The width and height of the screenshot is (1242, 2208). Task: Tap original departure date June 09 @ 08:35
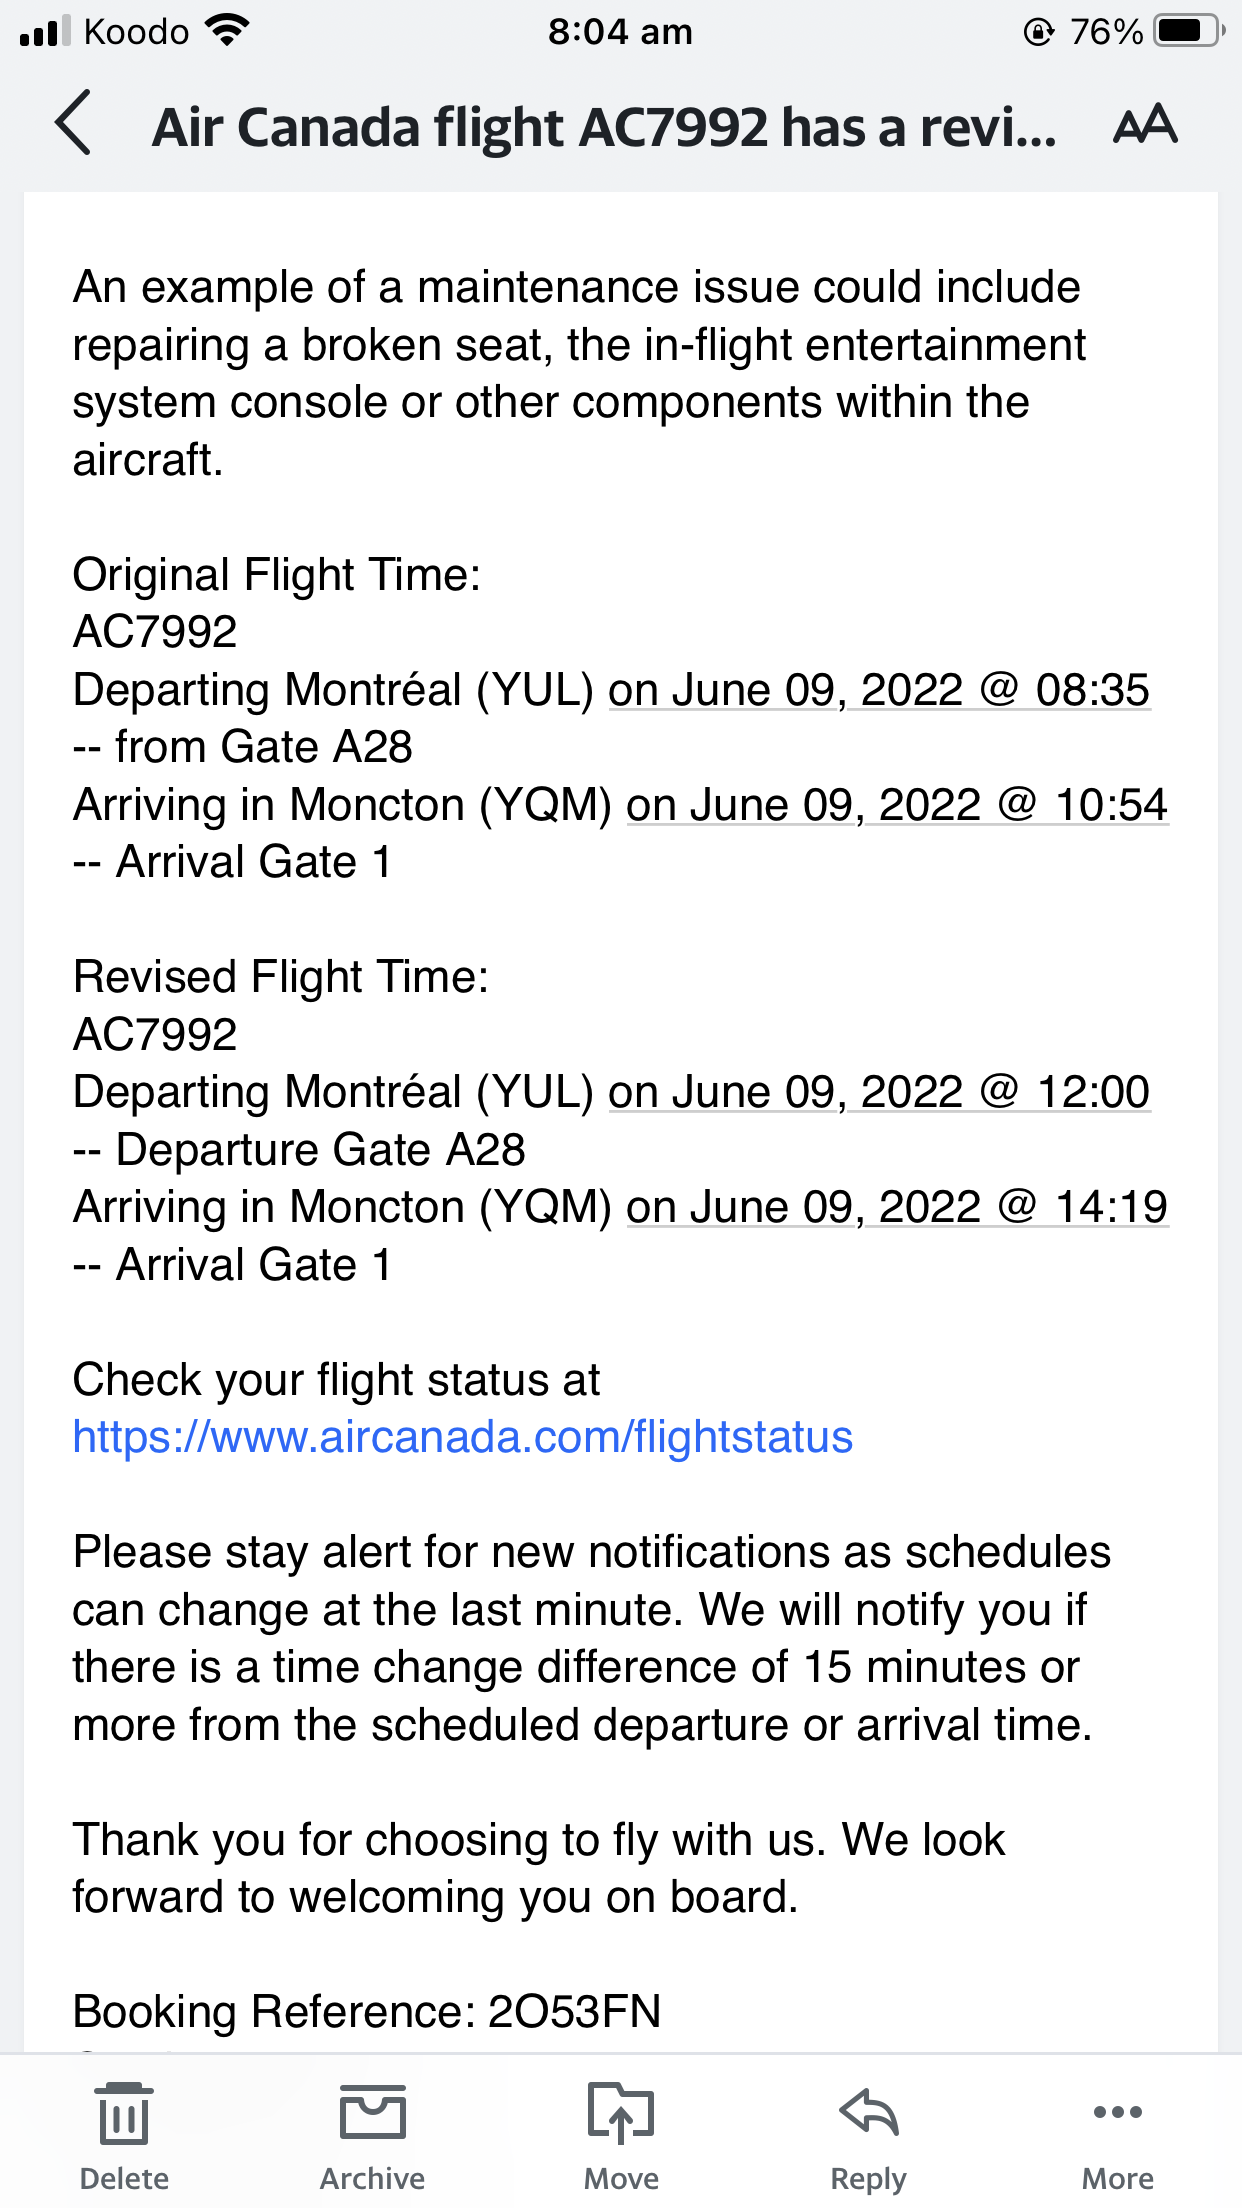[x=879, y=690]
